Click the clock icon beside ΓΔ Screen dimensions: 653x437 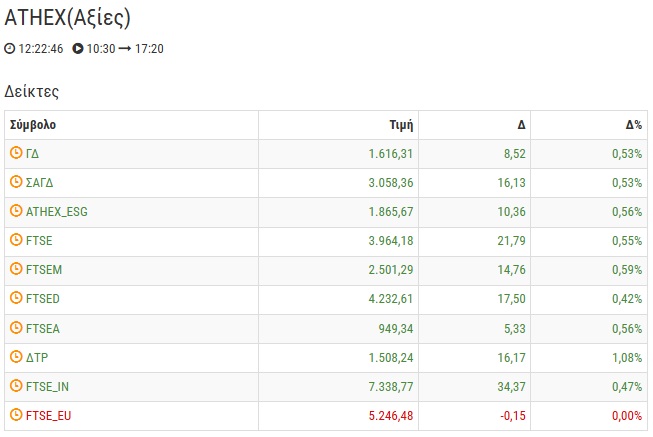[x=16, y=153]
